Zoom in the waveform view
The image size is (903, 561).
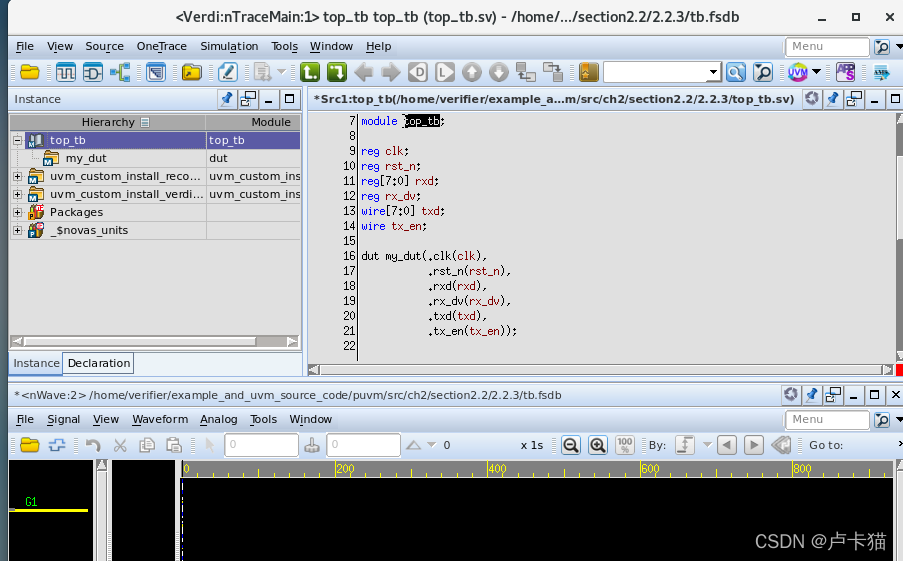[597, 445]
